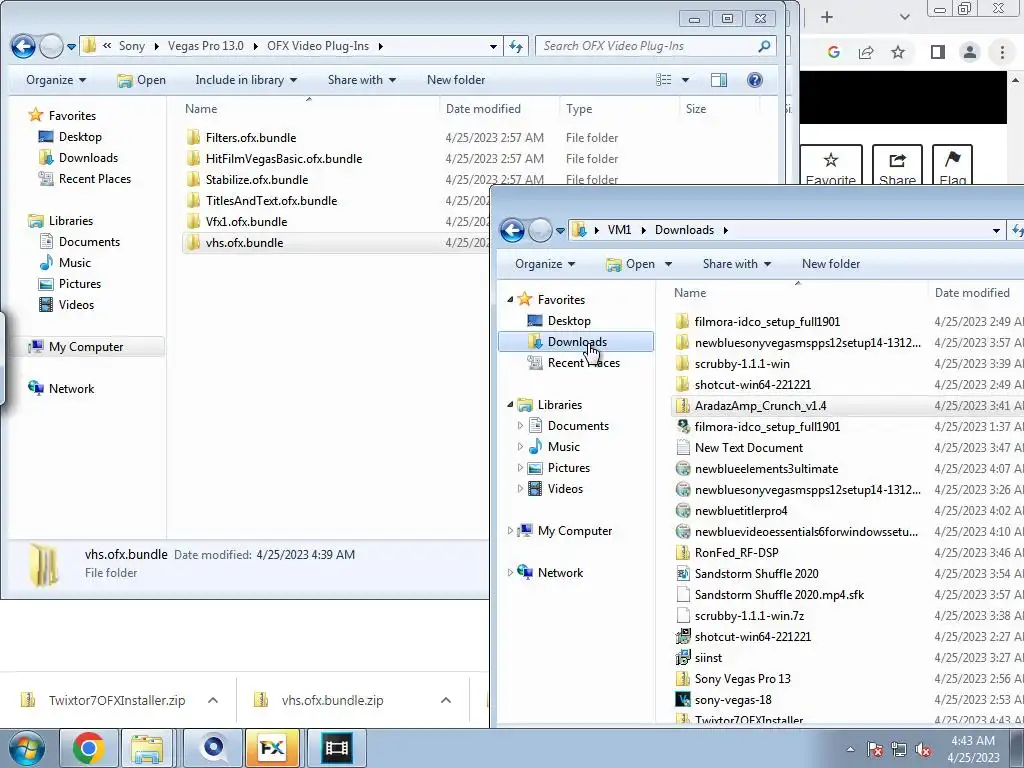Select scrubby-1.1.1-win.7z file
This screenshot has height=768, width=1024.
pyautogui.click(x=749, y=615)
